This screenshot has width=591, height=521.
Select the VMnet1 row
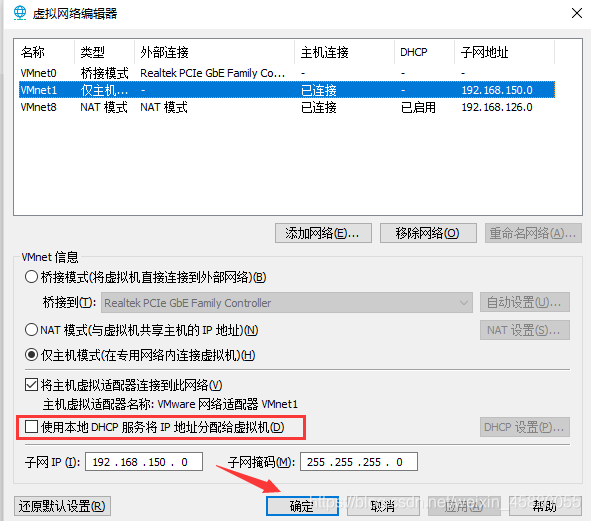[x=286, y=90]
